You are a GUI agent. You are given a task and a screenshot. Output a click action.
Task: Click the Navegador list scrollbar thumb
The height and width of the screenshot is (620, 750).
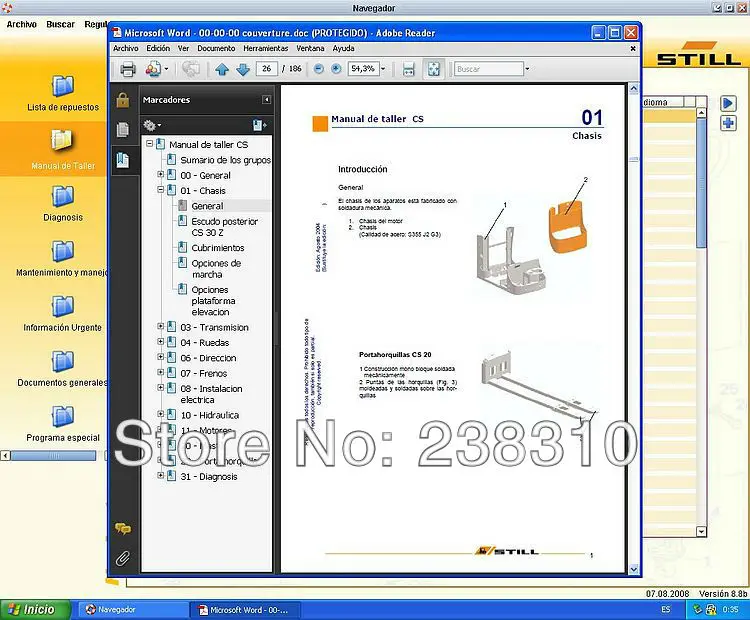pyautogui.click(x=701, y=183)
